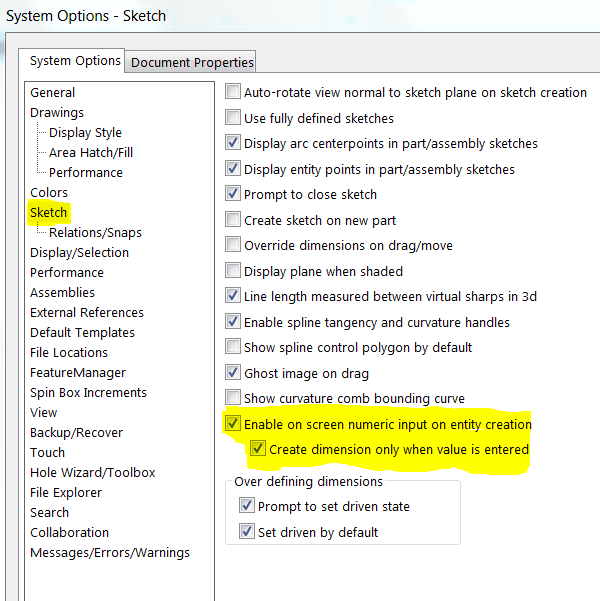Select FeatureManager category
This screenshot has height=601, width=600.
pos(78,373)
